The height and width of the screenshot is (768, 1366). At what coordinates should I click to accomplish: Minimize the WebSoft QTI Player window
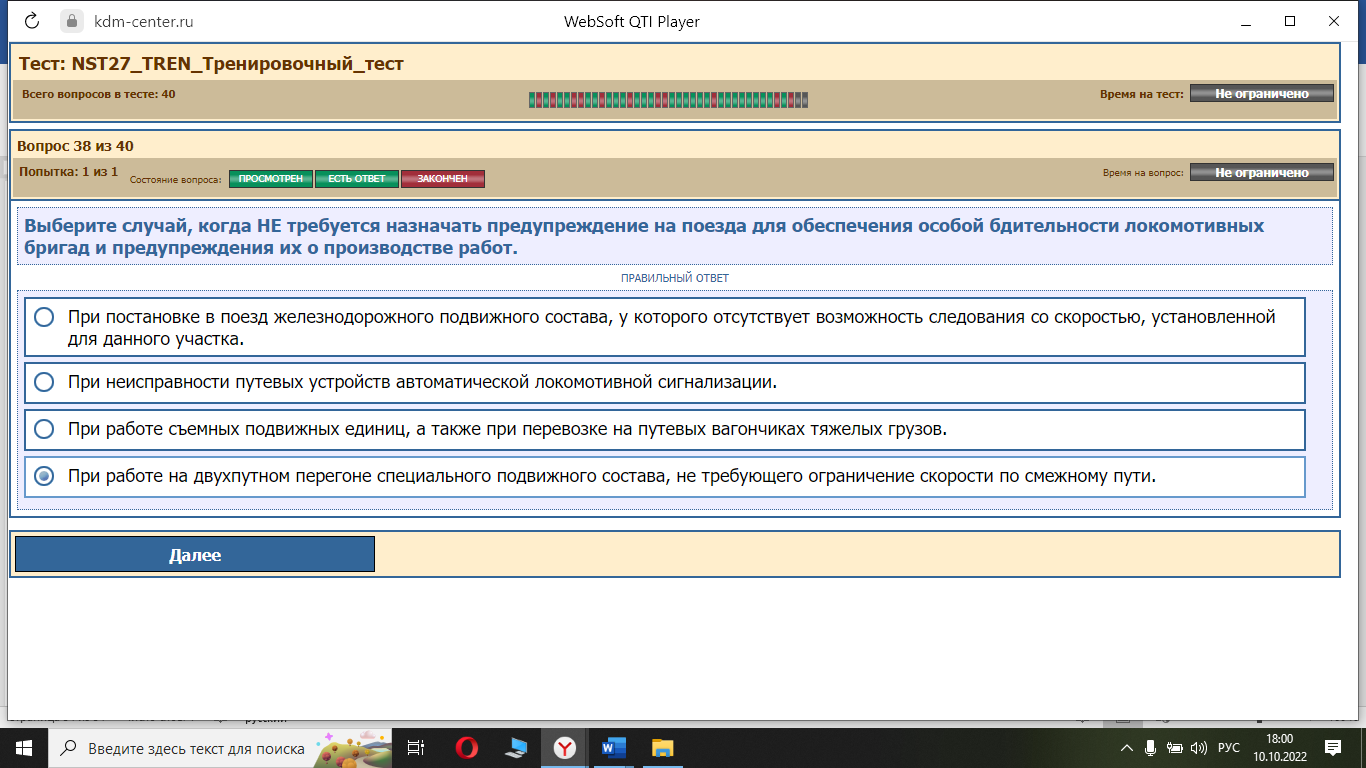pyautogui.click(x=1244, y=21)
